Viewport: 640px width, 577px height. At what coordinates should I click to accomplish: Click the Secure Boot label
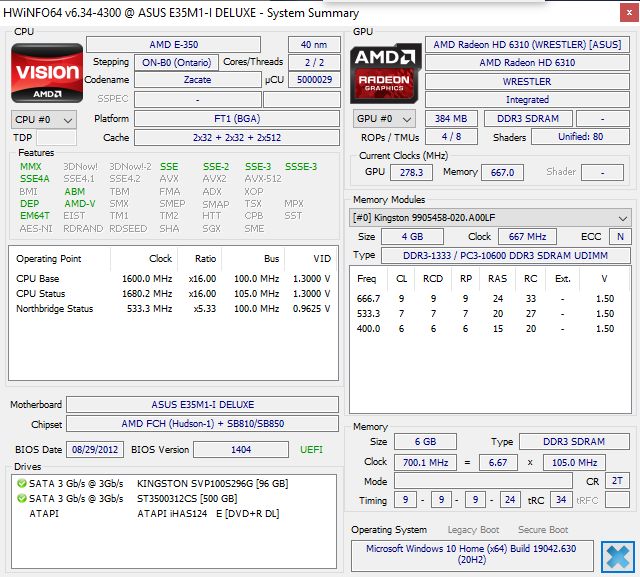(x=543, y=530)
